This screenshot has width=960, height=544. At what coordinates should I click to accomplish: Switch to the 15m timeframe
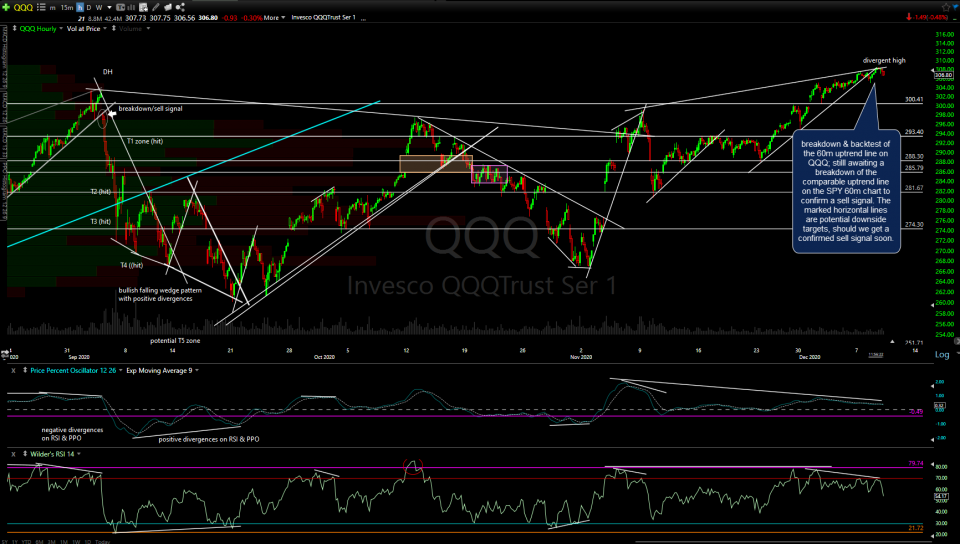[67, 7]
